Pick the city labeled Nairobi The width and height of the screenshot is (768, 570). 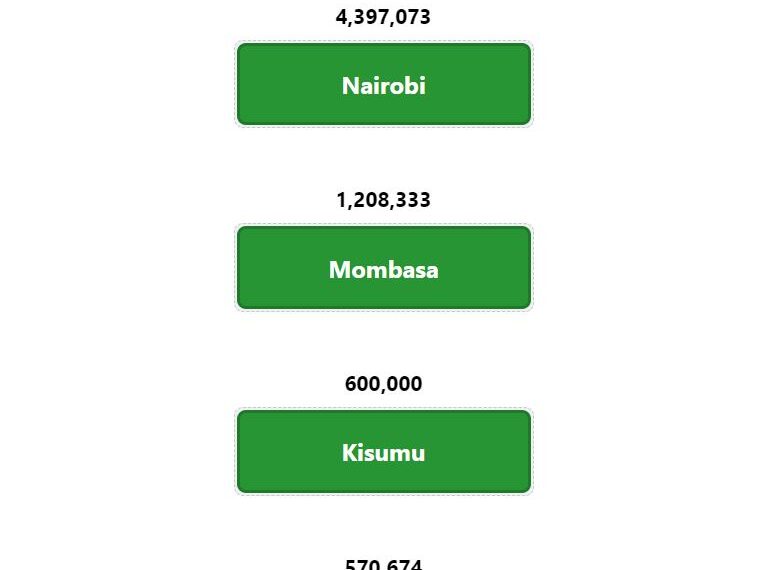pos(384,84)
